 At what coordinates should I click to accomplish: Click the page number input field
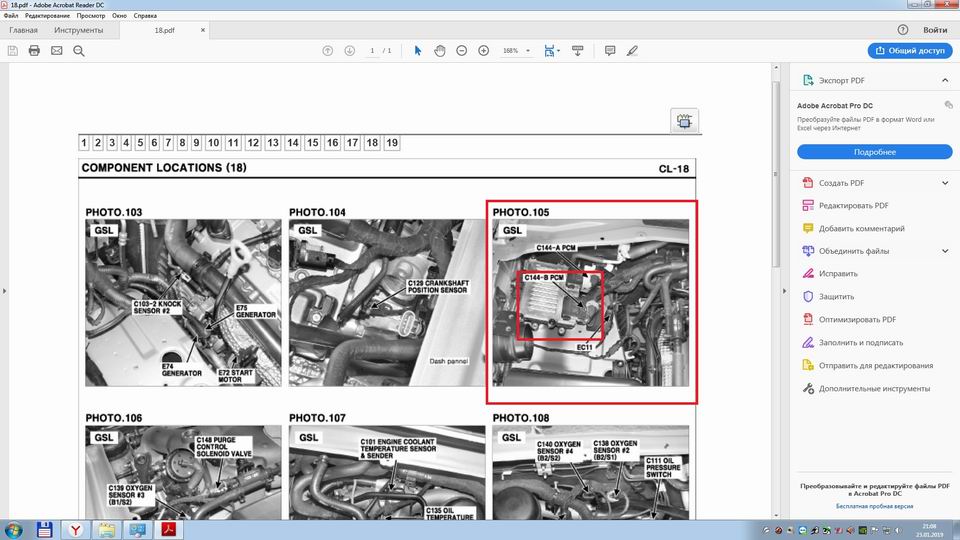(372, 51)
